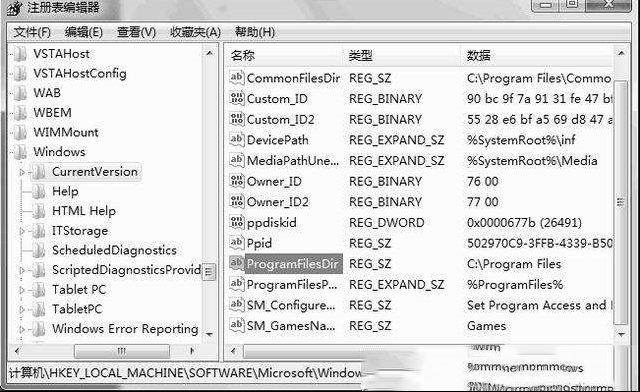Viewport: 640px width, 392px height.
Task: Select the VSTAHostConfig key
Action: [80, 74]
